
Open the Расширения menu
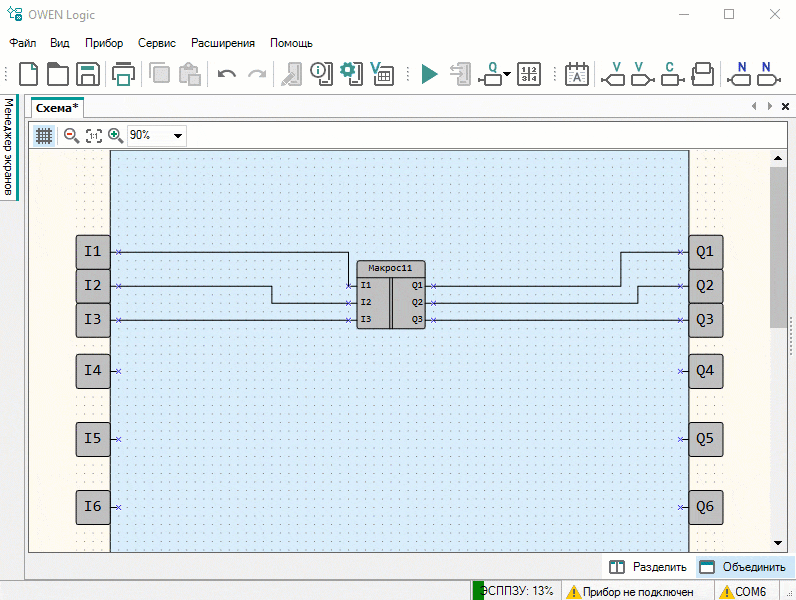pyautogui.click(x=223, y=43)
